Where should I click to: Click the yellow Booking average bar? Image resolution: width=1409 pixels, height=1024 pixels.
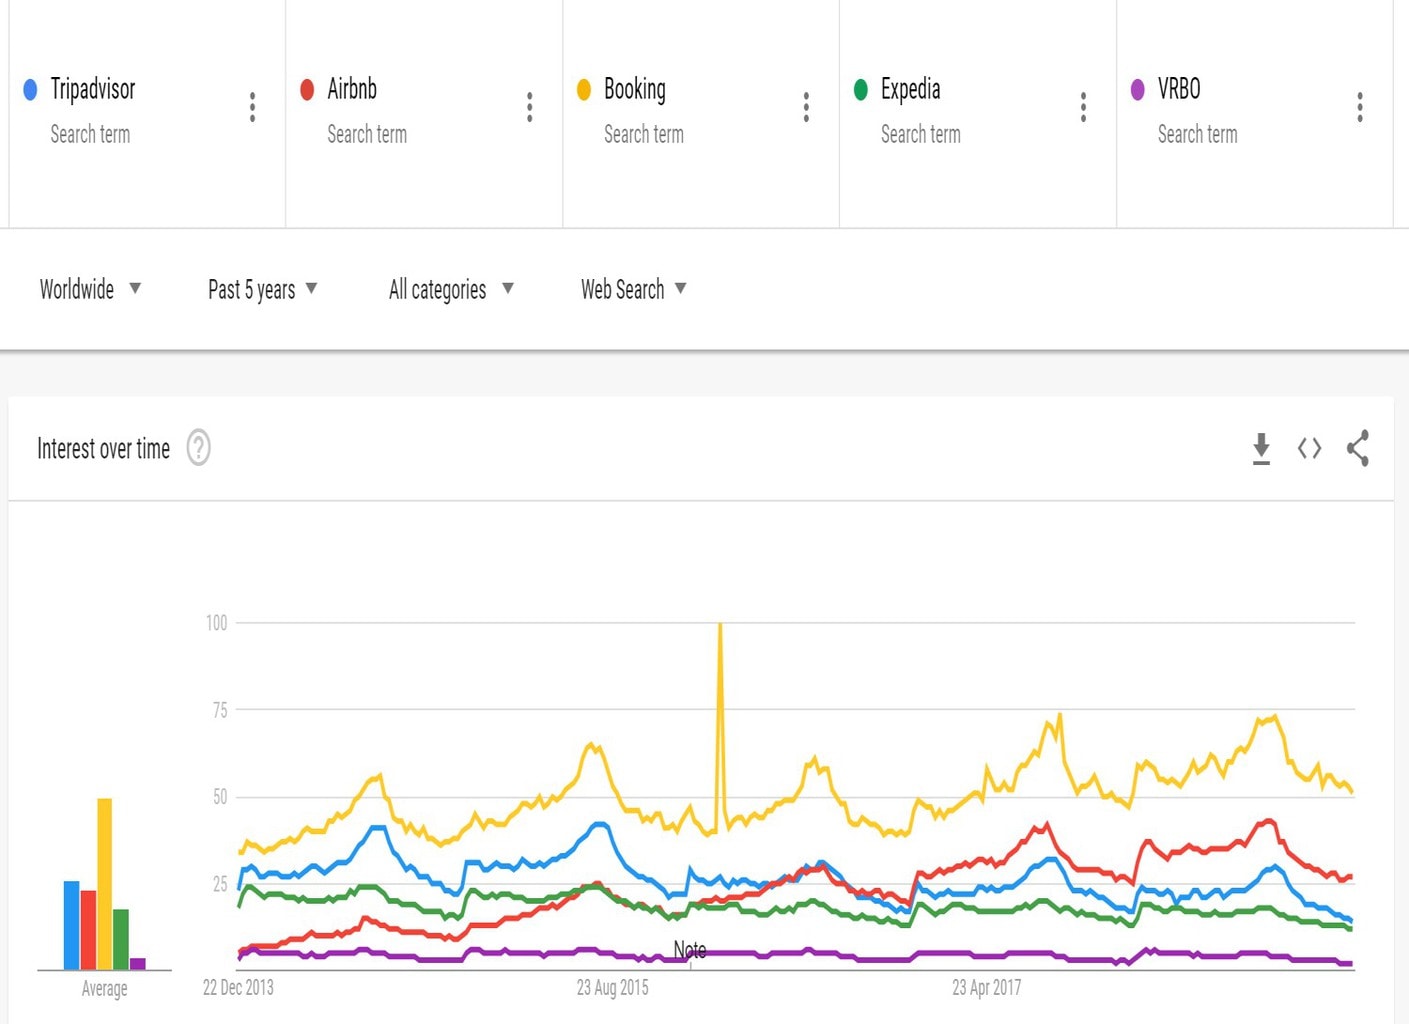[x=104, y=884]
